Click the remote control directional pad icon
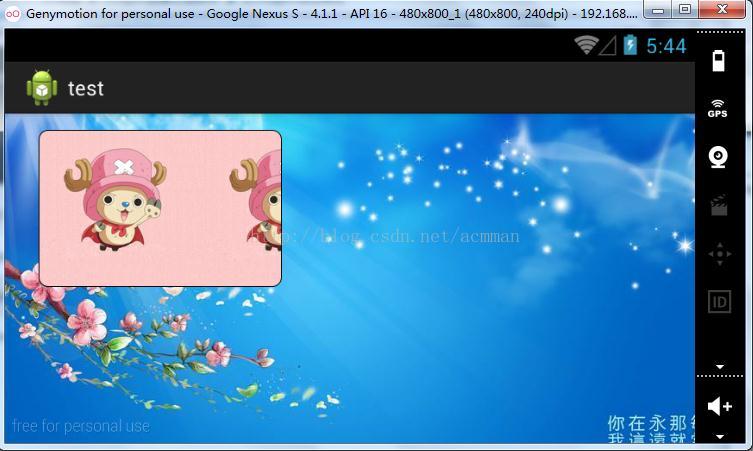753x451 pixels. [719, 254]
